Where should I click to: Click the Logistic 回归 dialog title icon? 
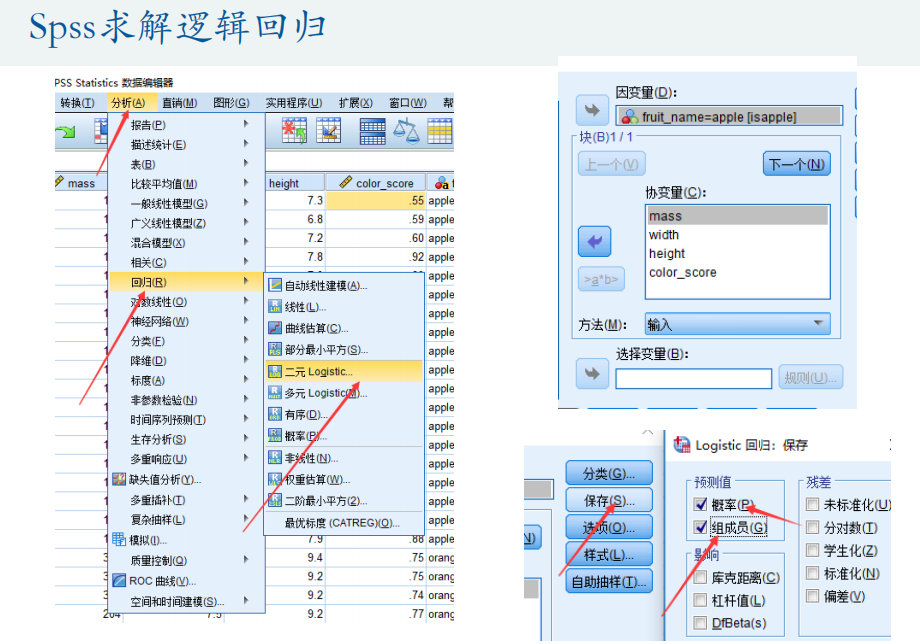tap(682, 445)
